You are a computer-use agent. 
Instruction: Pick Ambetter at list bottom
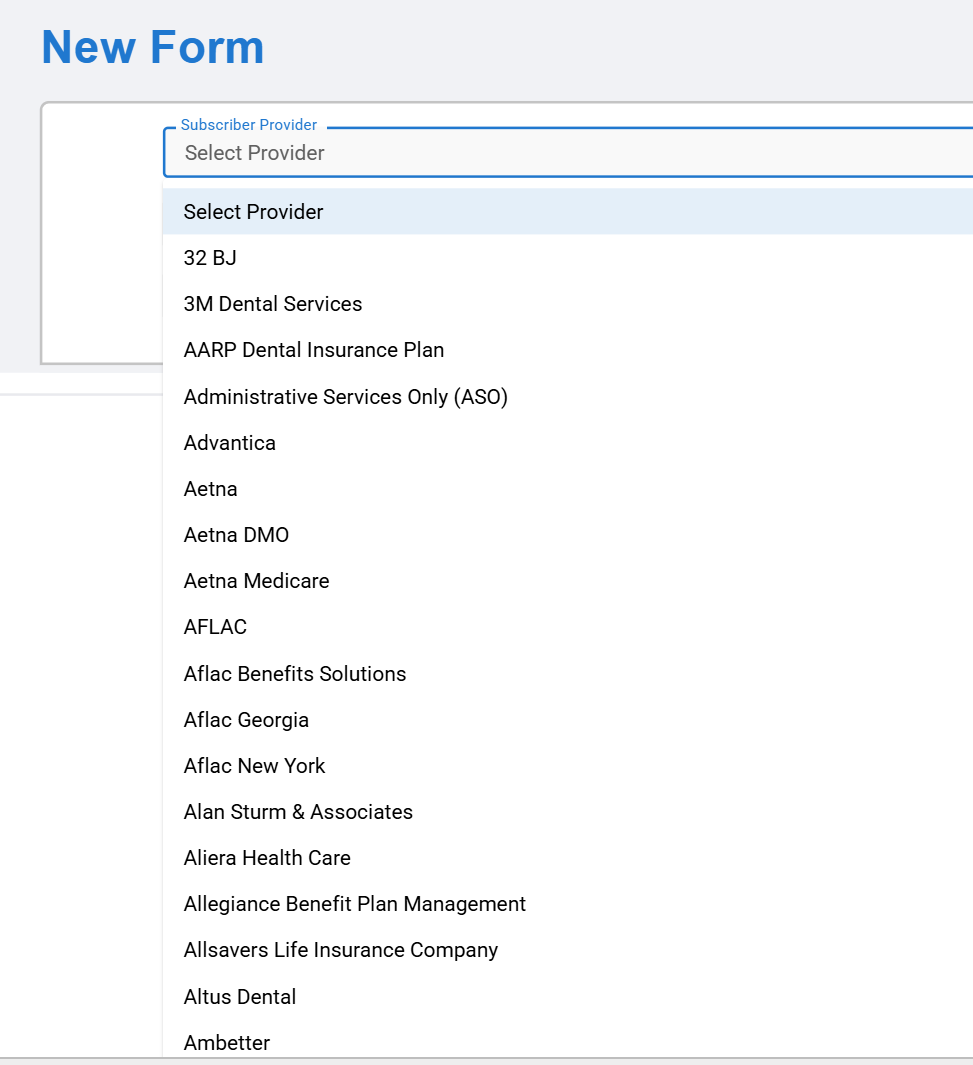coord(227,1042)
